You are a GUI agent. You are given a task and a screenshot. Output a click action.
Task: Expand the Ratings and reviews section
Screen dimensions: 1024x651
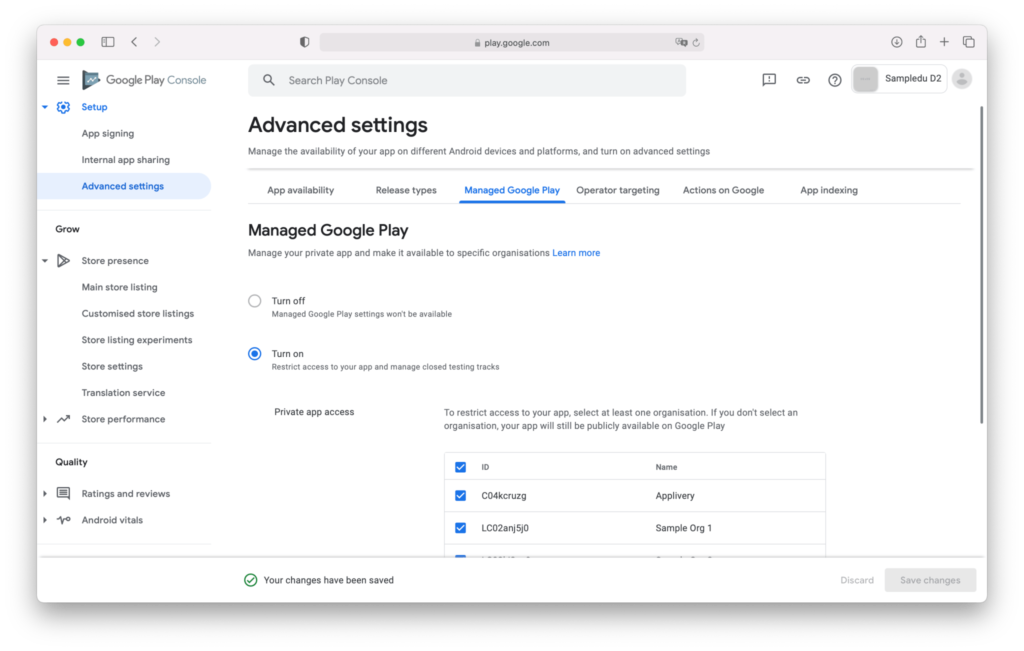point(44,493)
